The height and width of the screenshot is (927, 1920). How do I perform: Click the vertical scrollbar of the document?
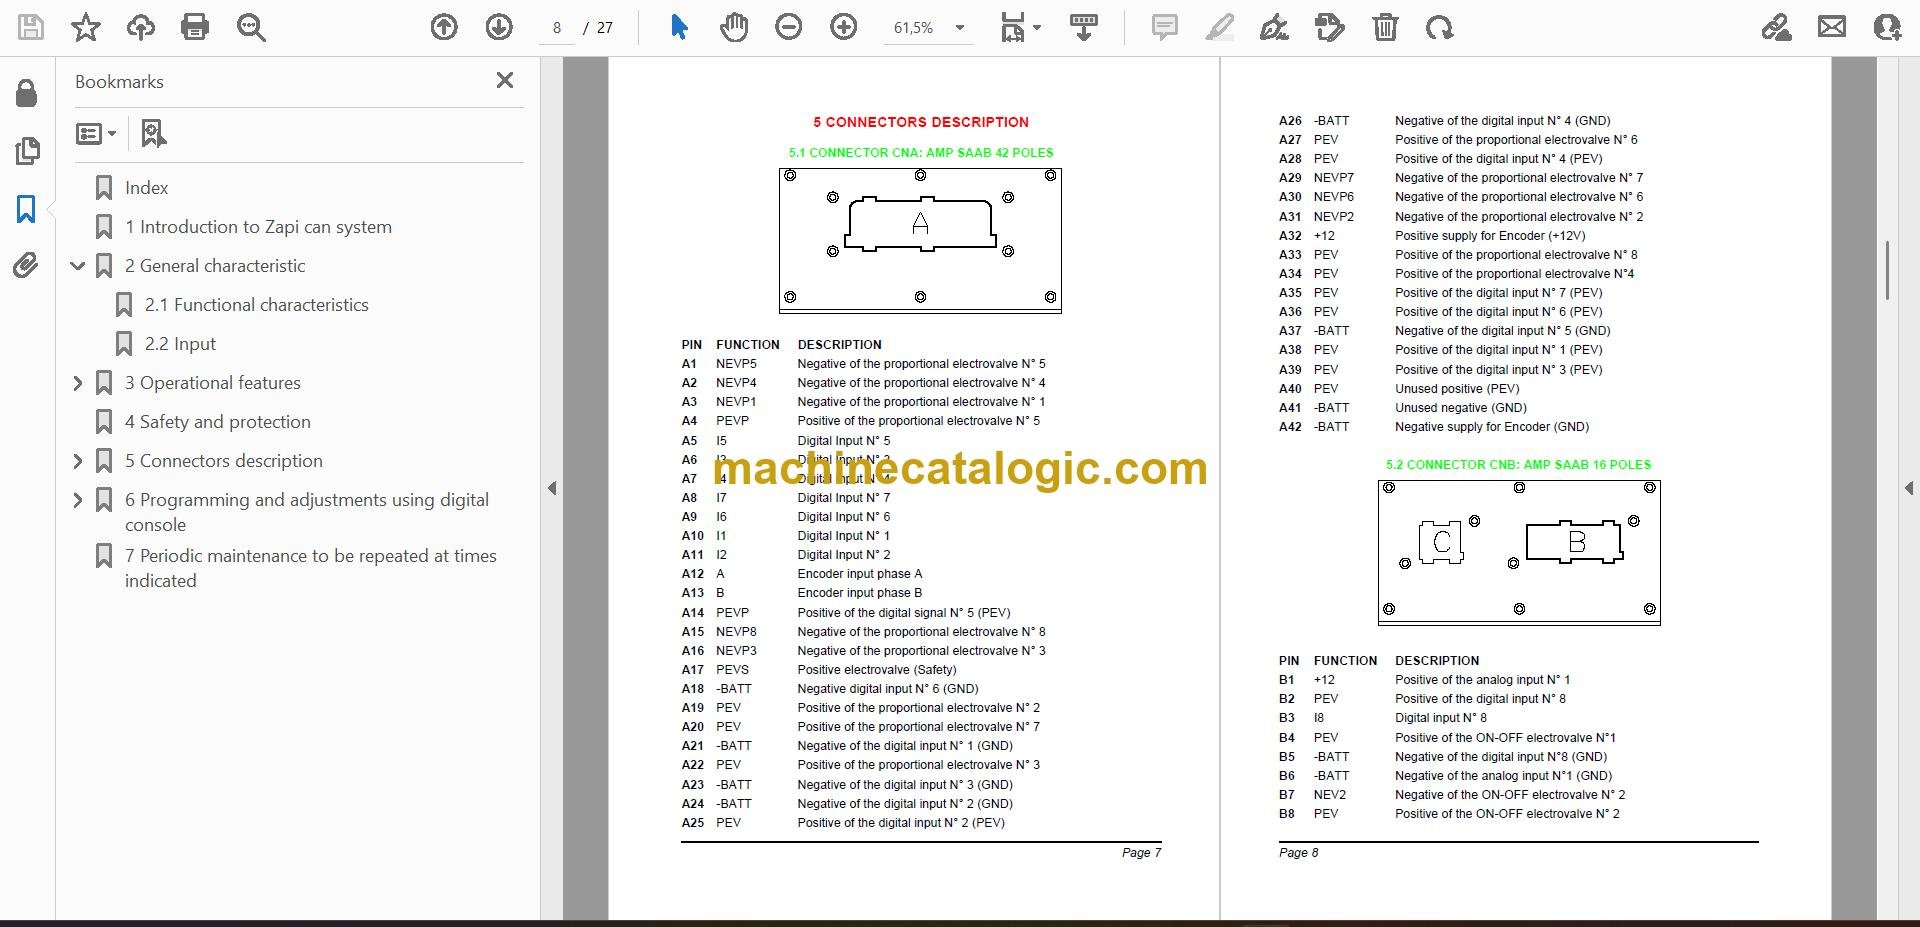pyautogui.click(x=1887, y=270)
